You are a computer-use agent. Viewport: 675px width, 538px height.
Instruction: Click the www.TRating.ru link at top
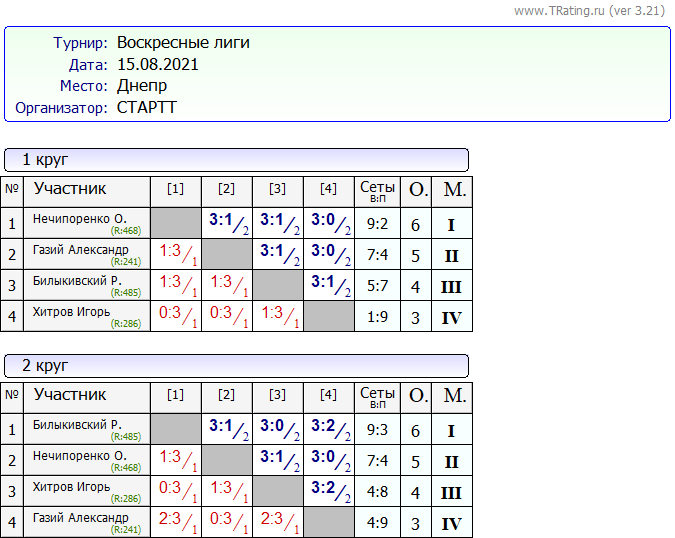[x=590, y=10]
